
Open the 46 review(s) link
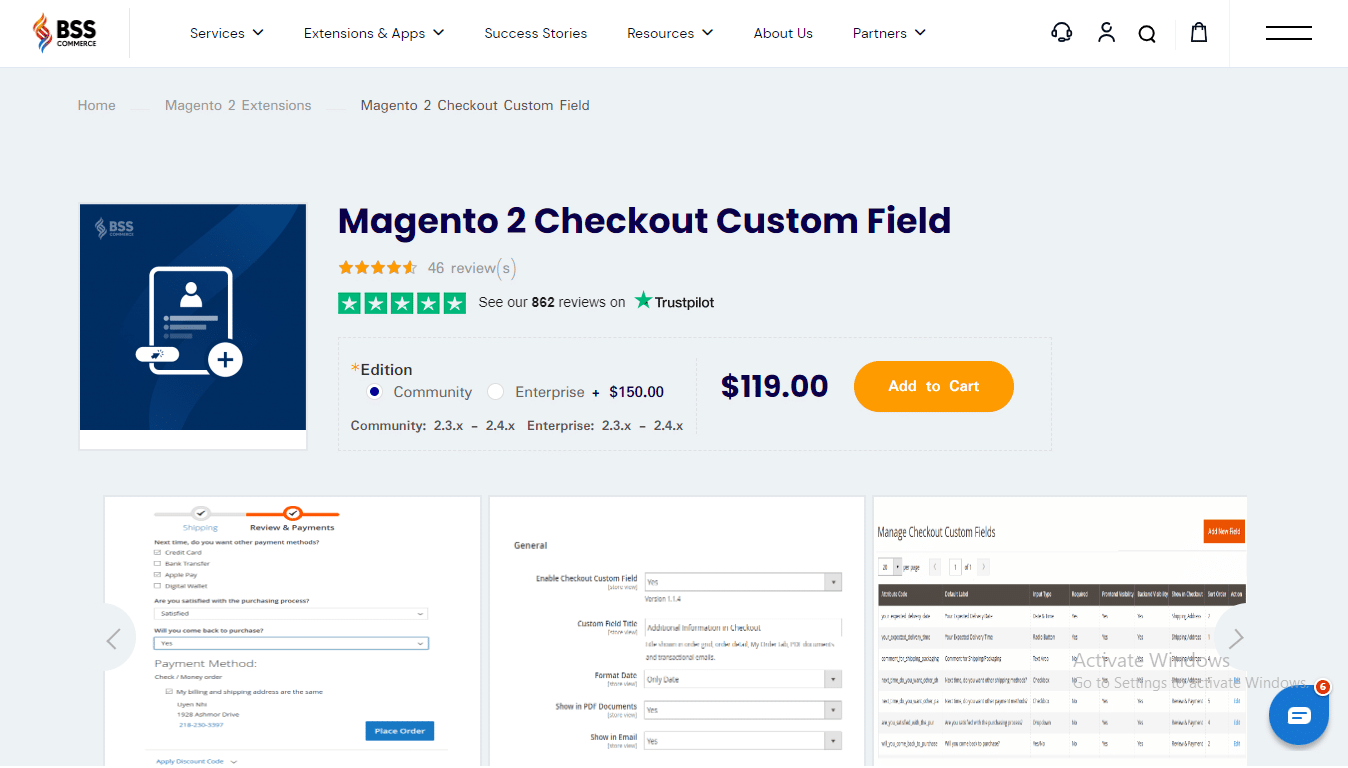coord(472,268)
